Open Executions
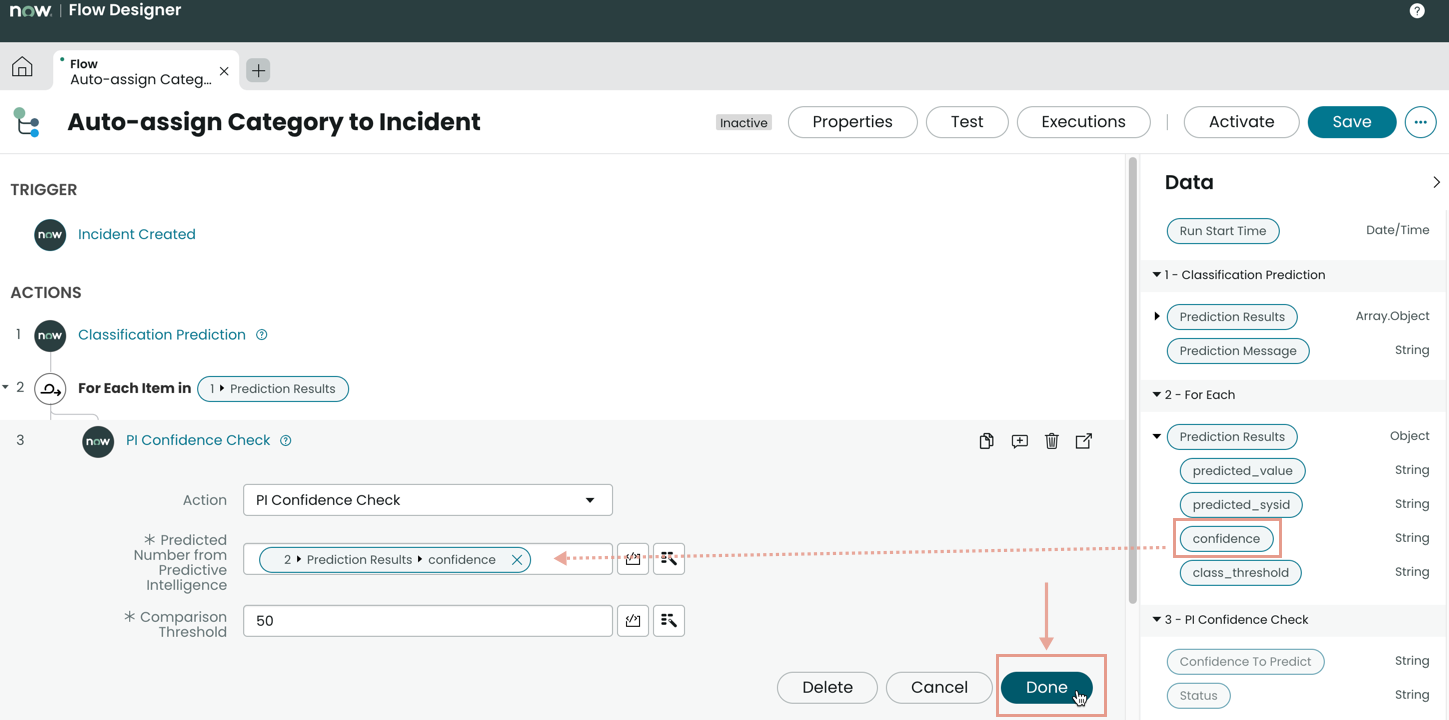This screenshot has height=720, width=1449. pyautogui.click(x=1083, y=122)
